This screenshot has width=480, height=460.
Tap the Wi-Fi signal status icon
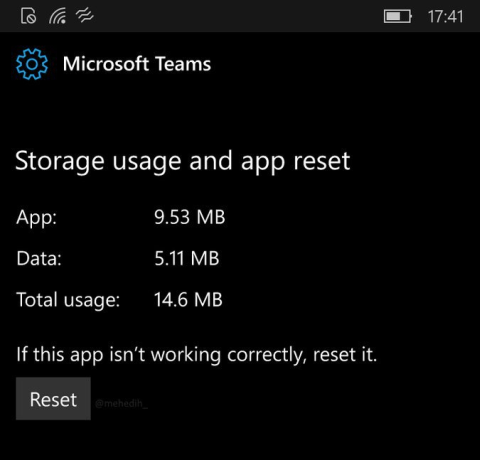tap(57, 16)
